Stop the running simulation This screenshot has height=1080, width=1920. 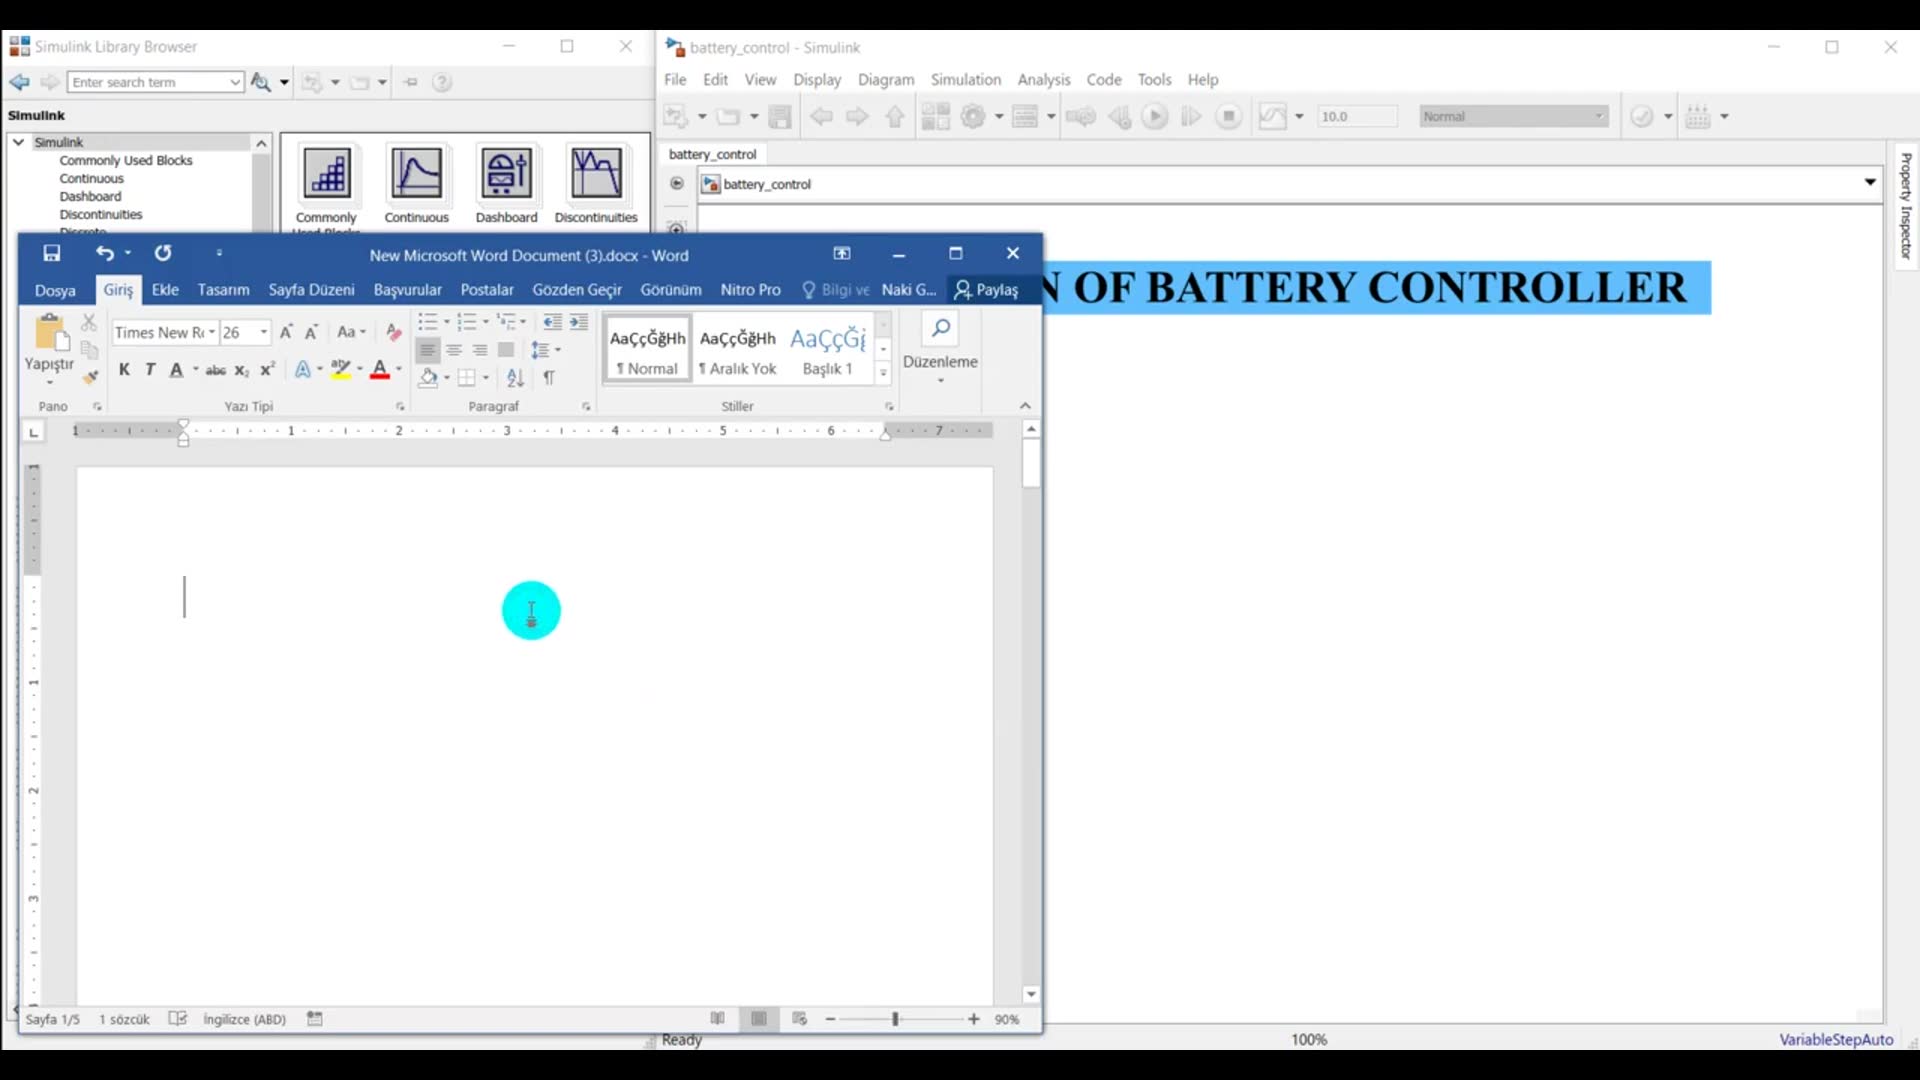pos(1228,116)
